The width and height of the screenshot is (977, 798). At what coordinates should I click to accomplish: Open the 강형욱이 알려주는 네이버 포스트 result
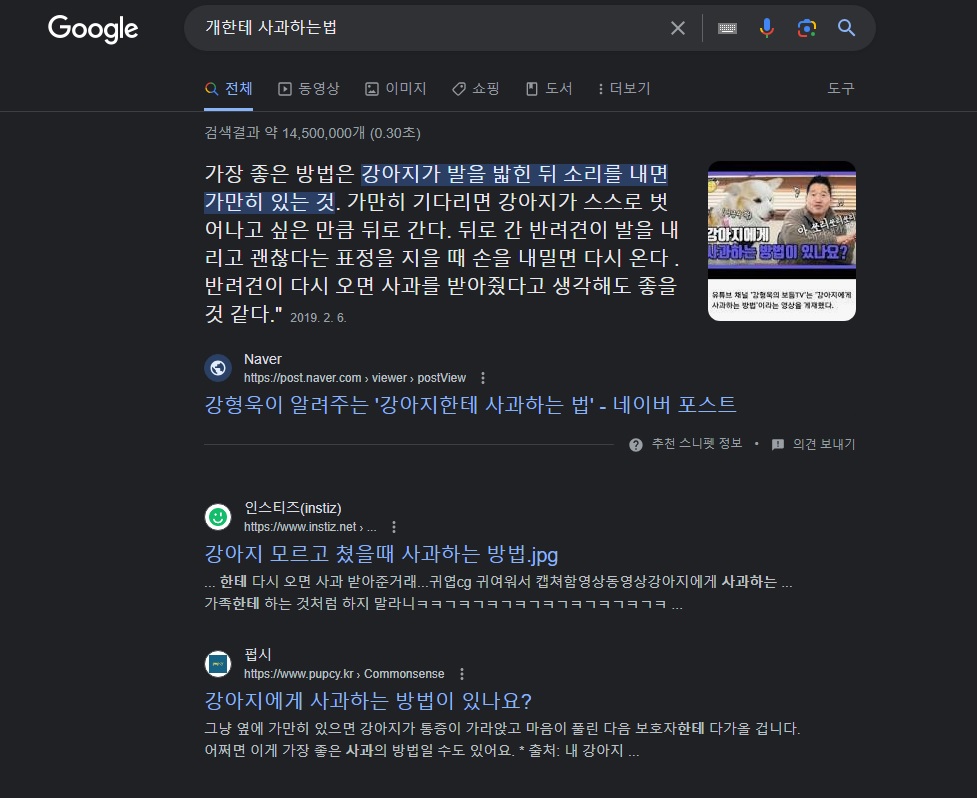click(x=470, y=405)
